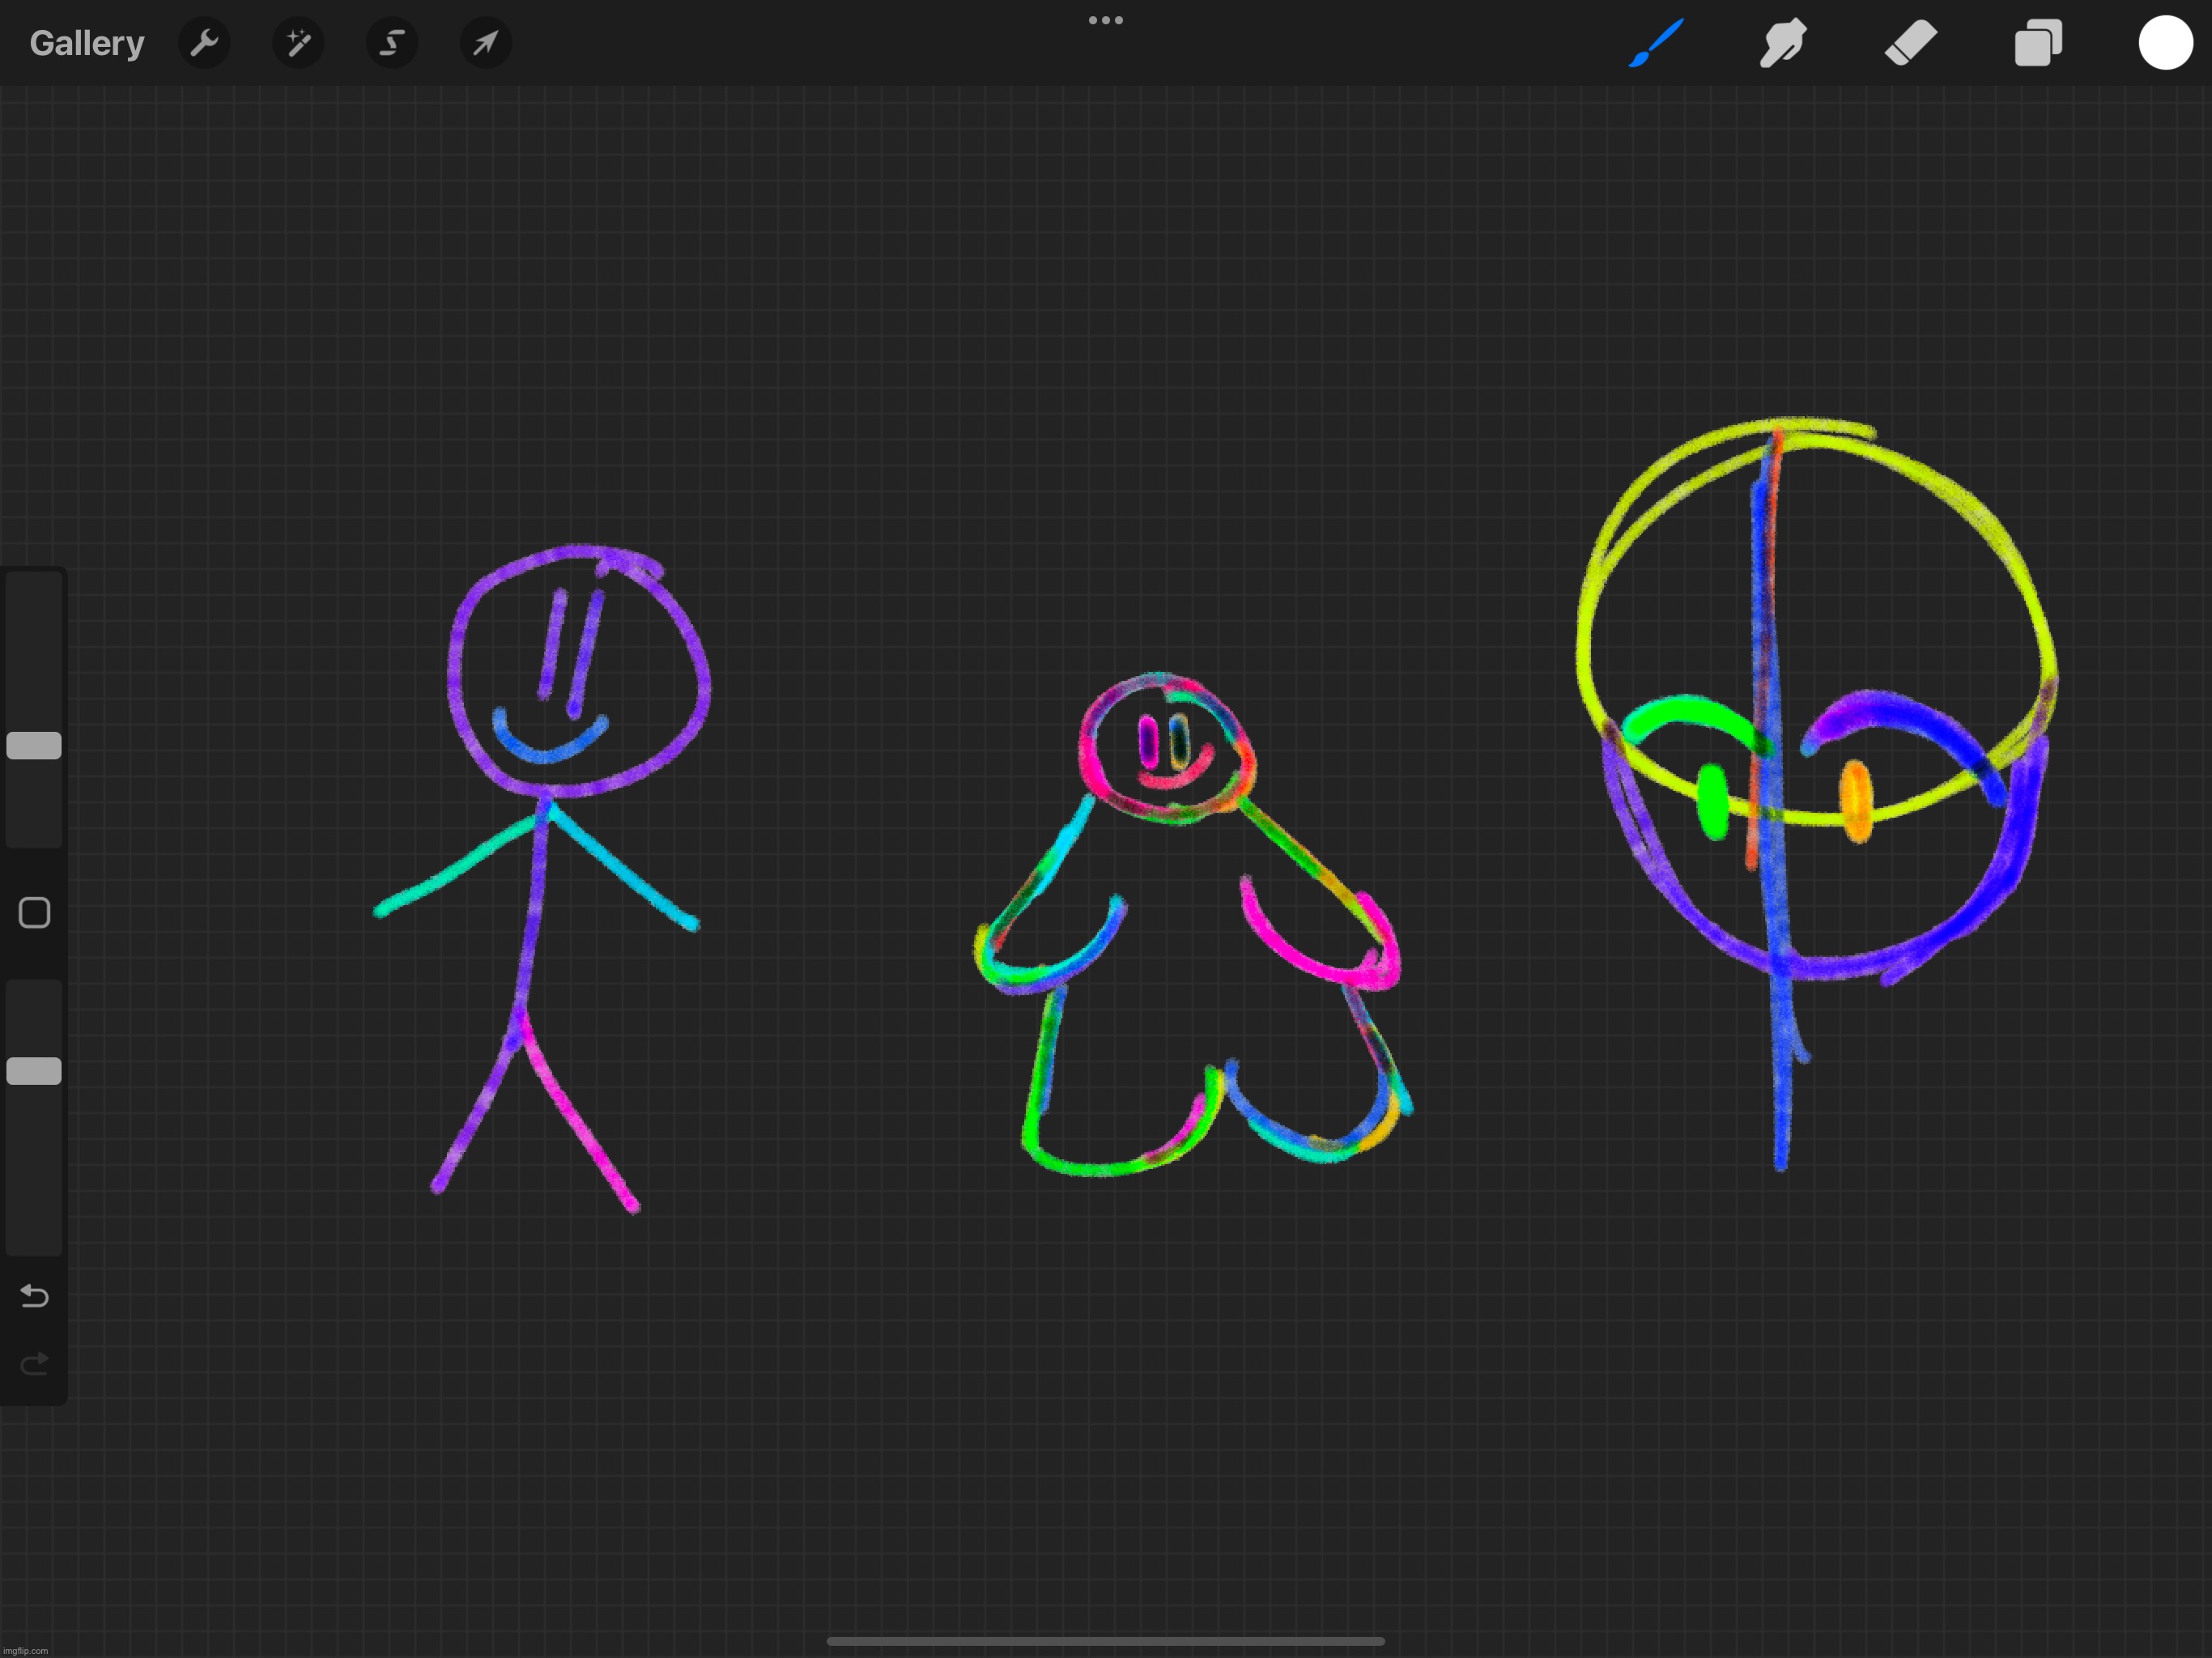This screenshot has height=1658, width=2212.
Task: Tap the Undo arrow
Action: click(x=34, y=1296)
